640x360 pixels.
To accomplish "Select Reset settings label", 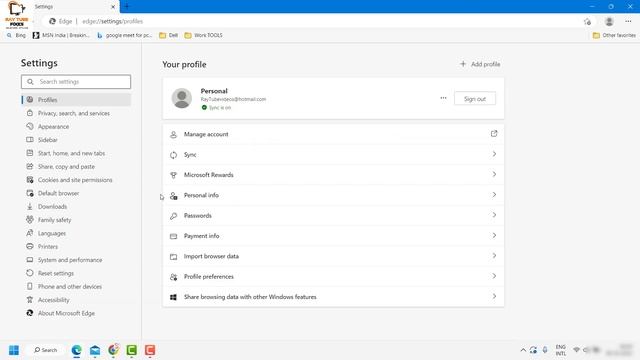I will tap(56, 273).
